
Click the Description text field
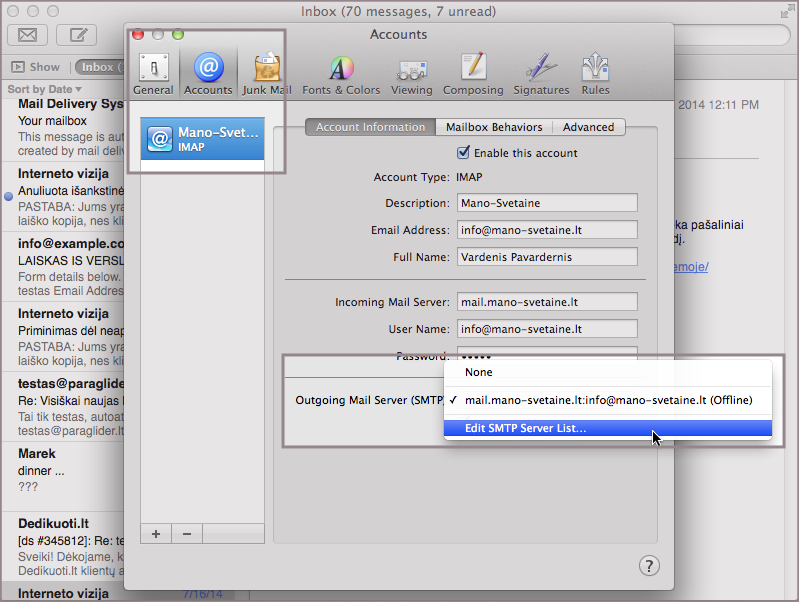click(547, 203)
